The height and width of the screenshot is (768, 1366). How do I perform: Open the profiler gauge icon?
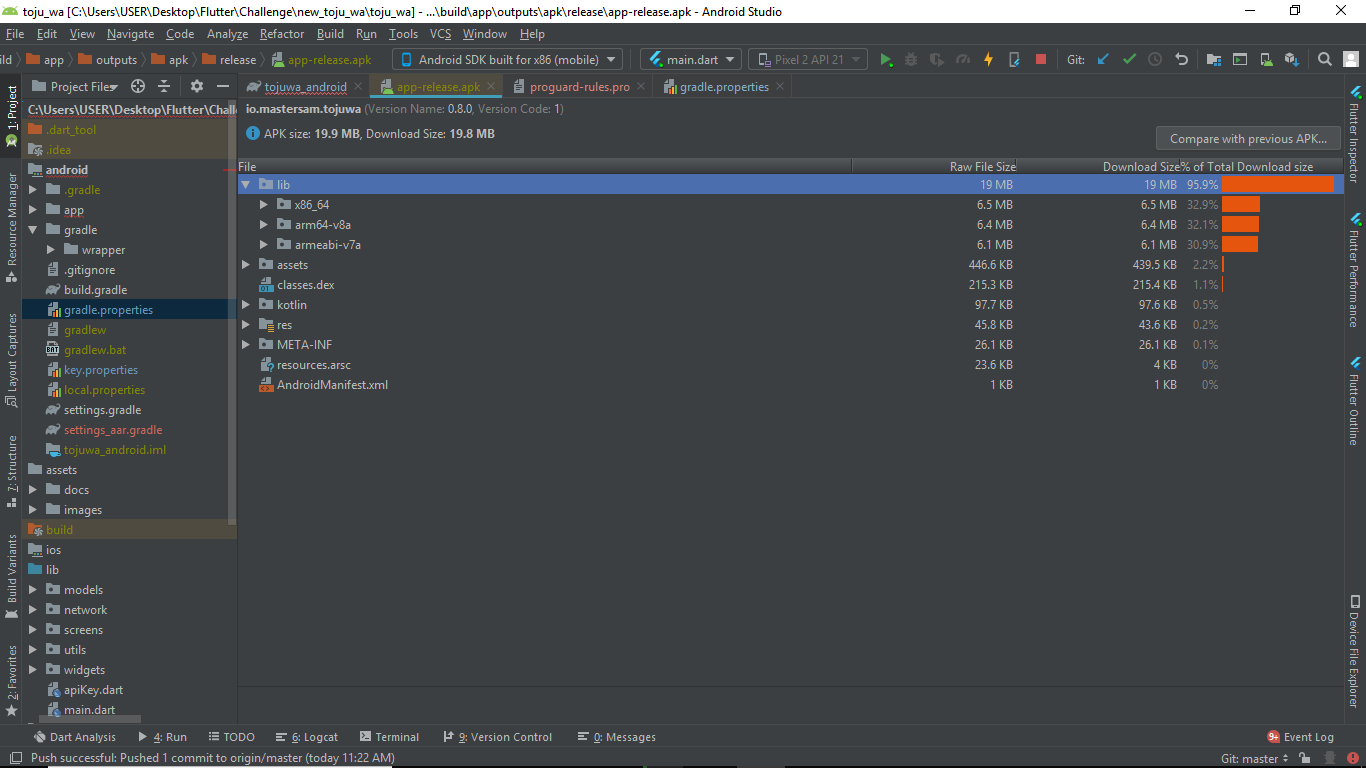[963, 60]
